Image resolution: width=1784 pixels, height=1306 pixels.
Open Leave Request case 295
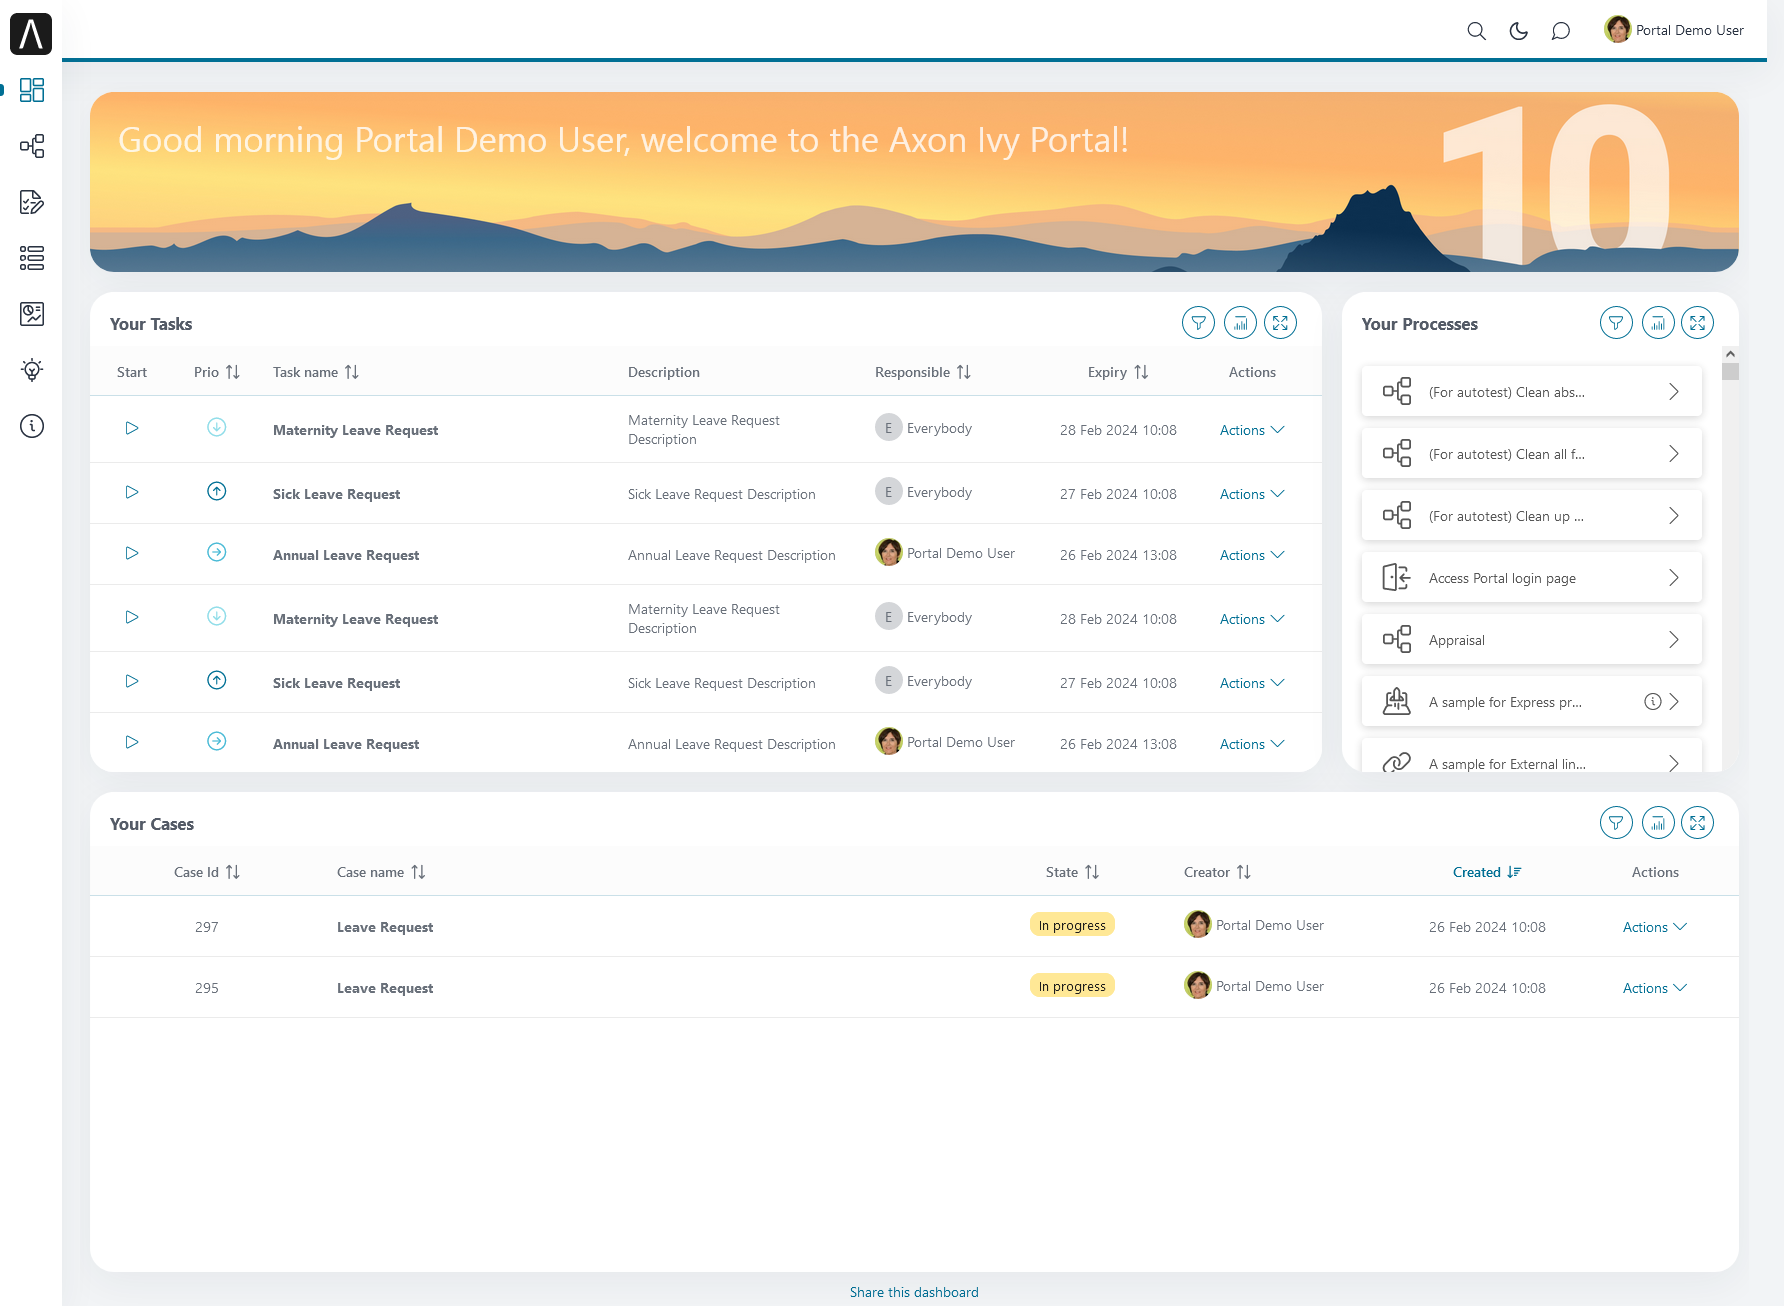(x=385, y=988)
